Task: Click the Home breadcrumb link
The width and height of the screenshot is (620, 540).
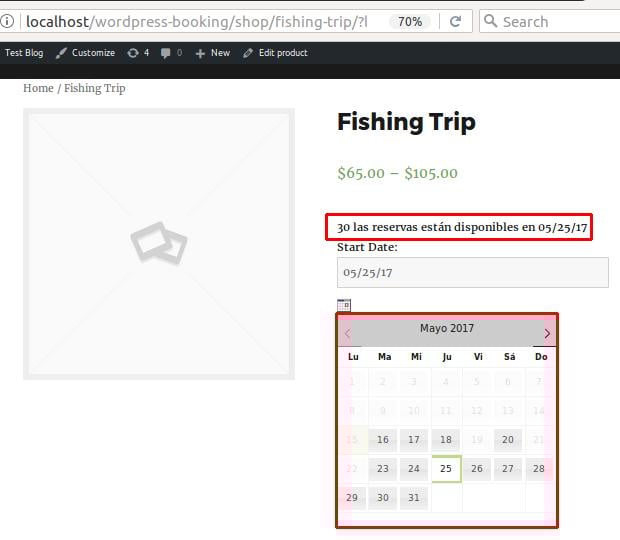Action: click(x=38, y=88)
